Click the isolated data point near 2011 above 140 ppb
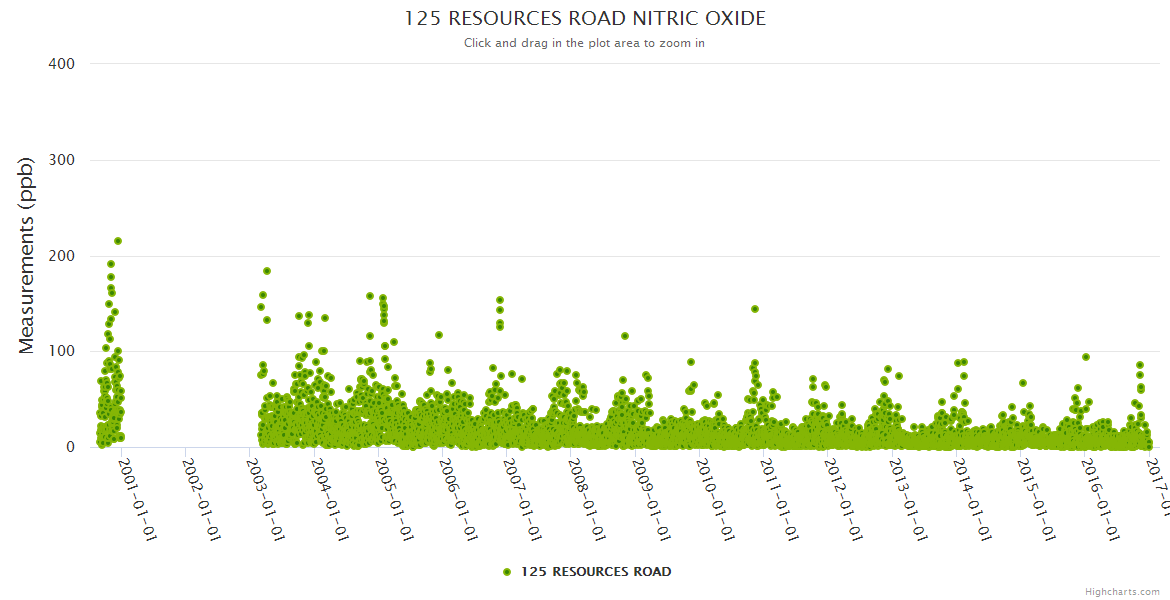Viewport: 1170px width, 600px height. point(755,309)
